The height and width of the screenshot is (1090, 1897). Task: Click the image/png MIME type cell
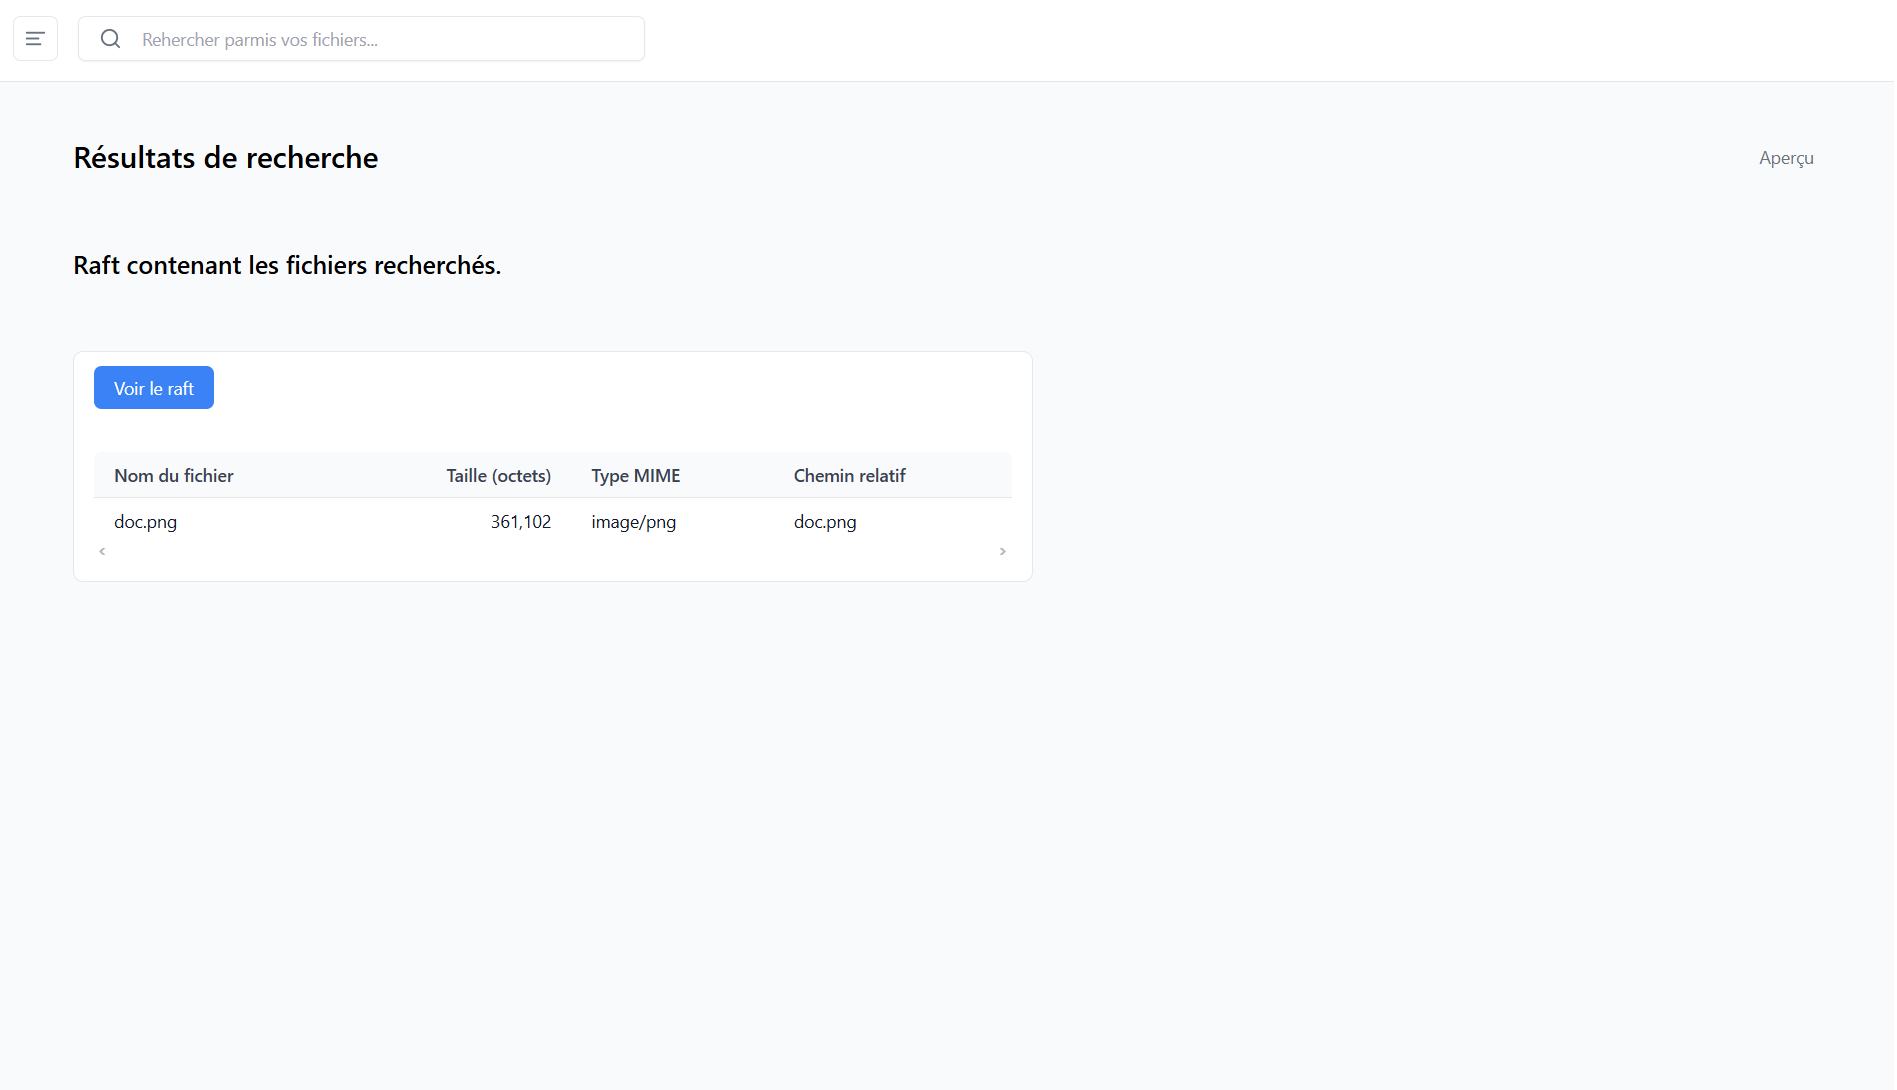click(x=633, y=522)
